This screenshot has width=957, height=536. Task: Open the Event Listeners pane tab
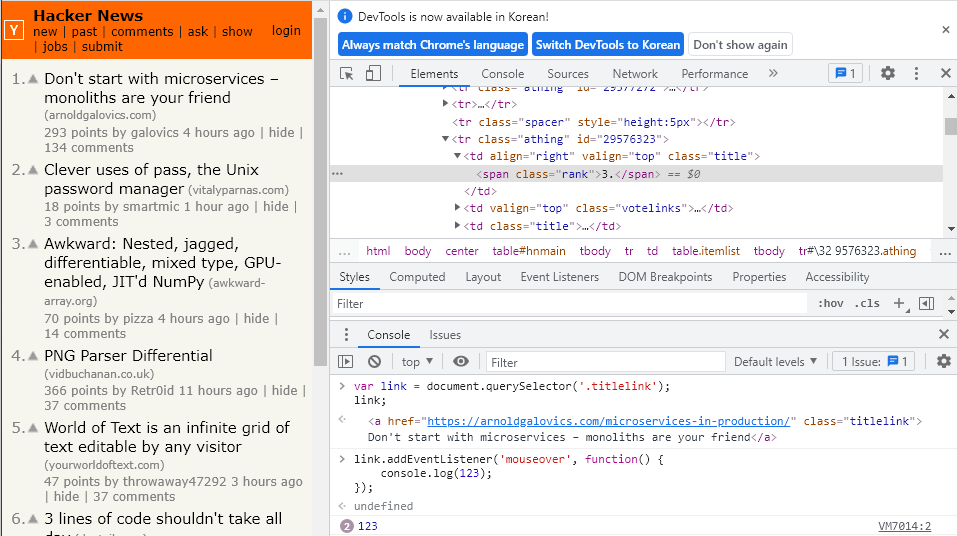(x=560, y=277)
